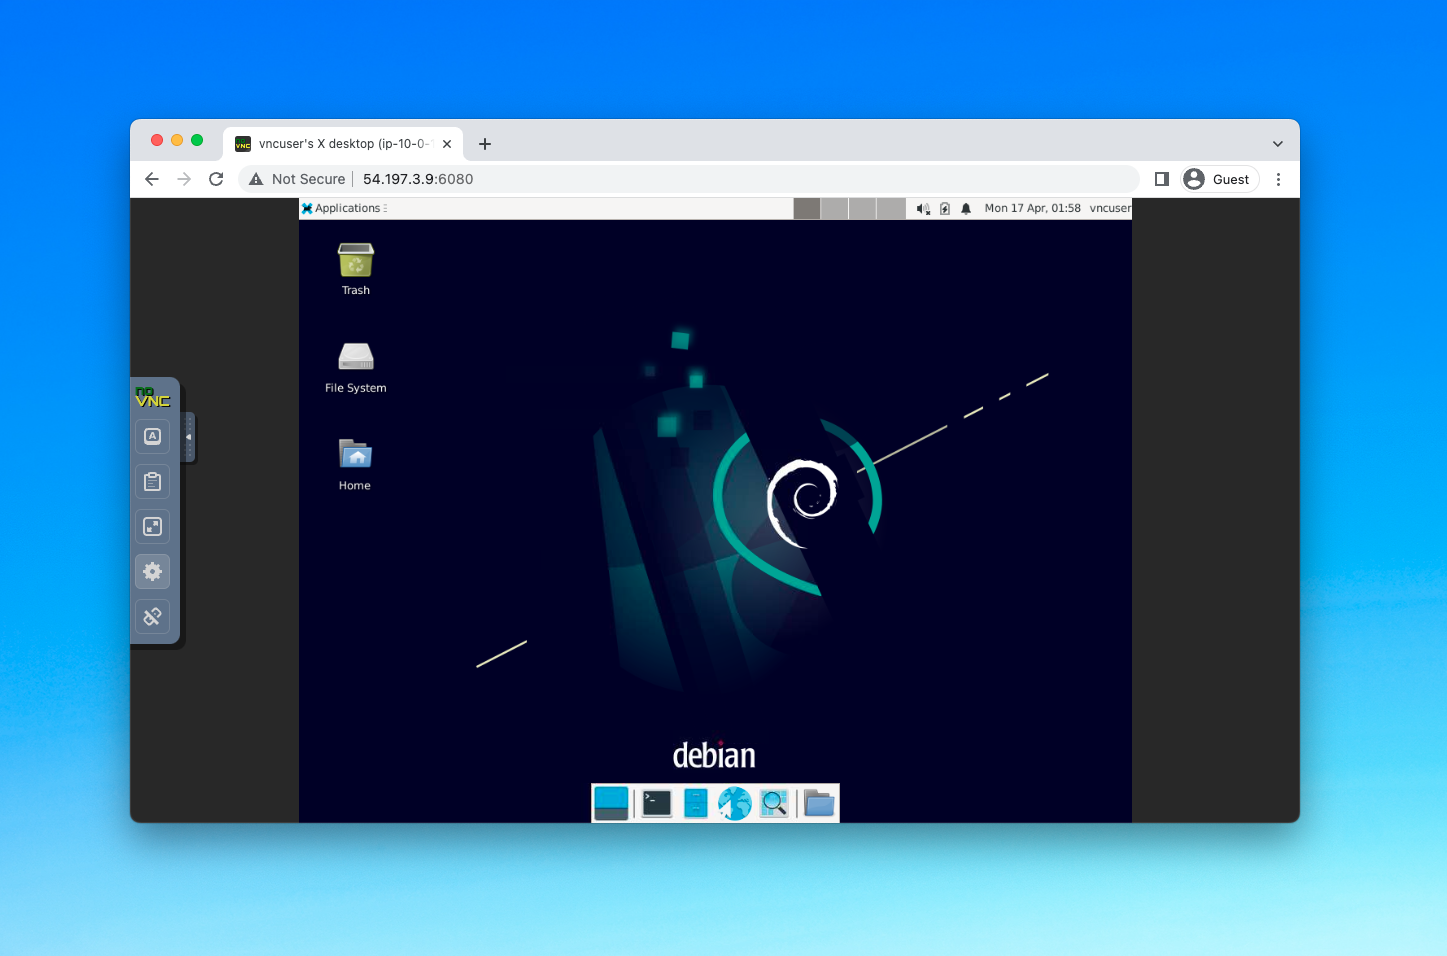Open the folder directory menu in dock
Viewport: 1447px width, 956px height.
tap(819, 803)
